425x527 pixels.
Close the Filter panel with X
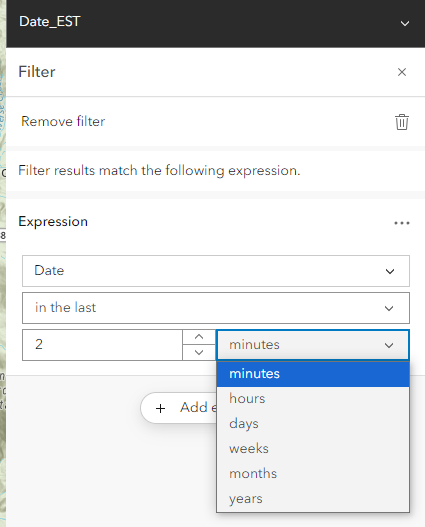pyautogui.click(x=402, y=72)
